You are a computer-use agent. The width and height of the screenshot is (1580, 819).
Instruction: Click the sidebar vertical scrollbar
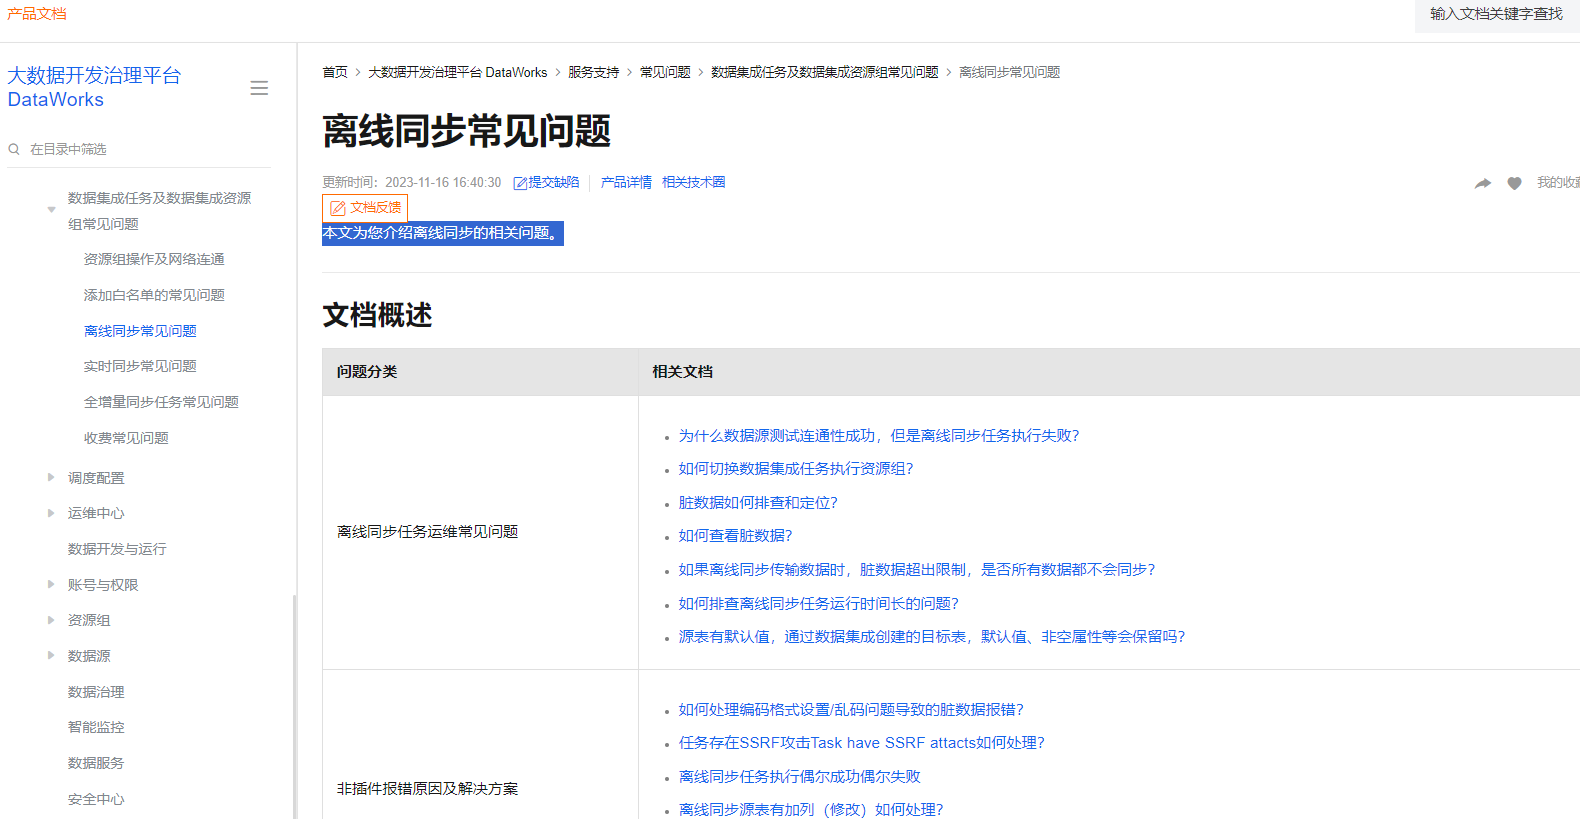point(294,706)
